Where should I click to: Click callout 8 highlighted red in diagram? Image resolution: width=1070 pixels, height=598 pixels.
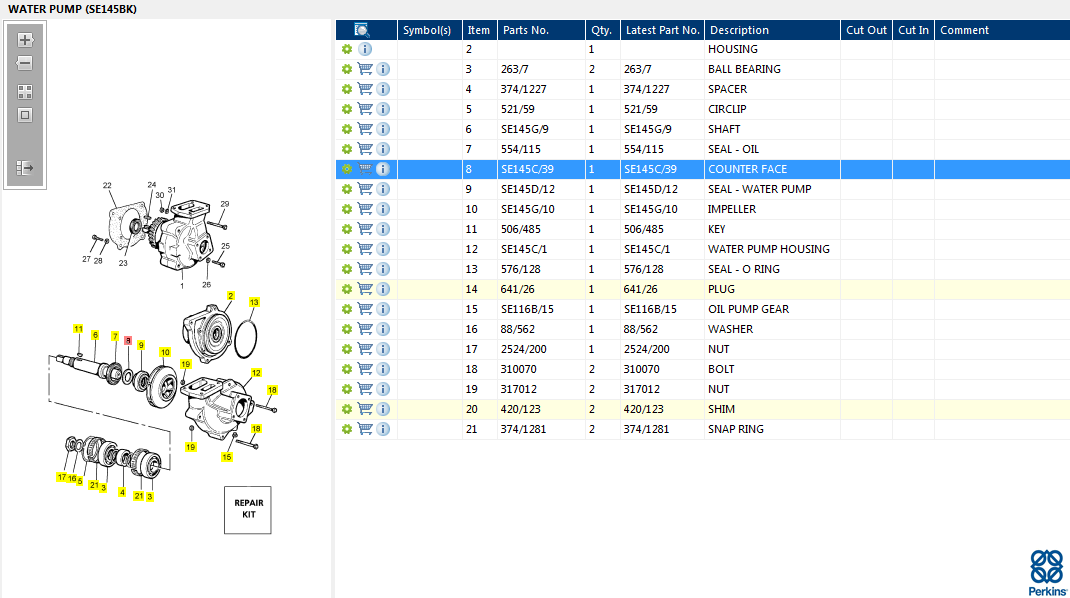[128, 341]
